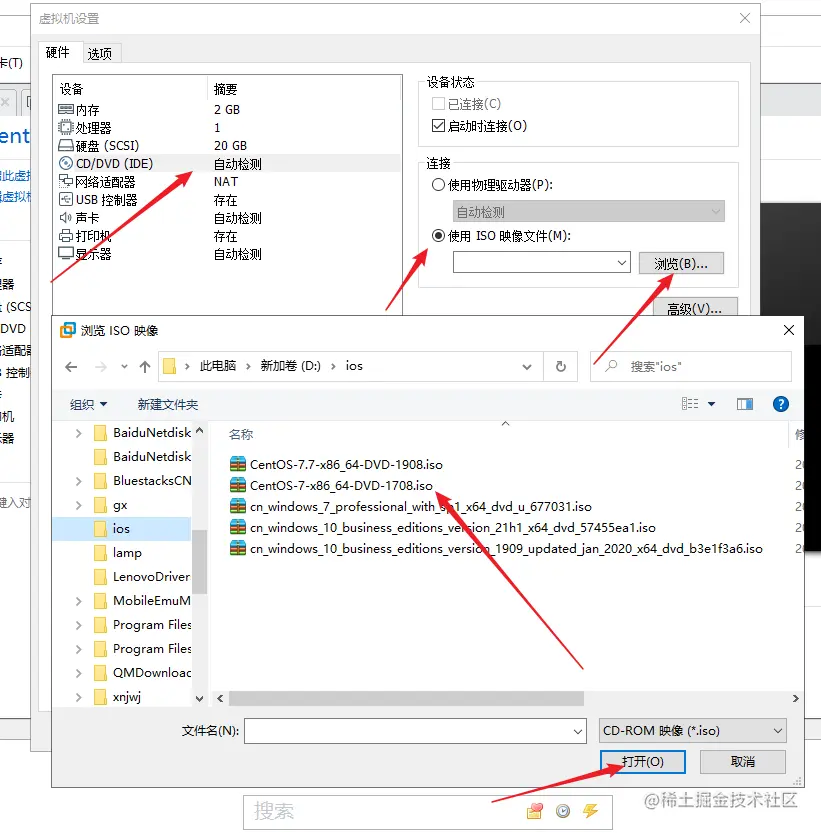Click the view layout icon
821x833 pixels.
click(x=690, y=404)
